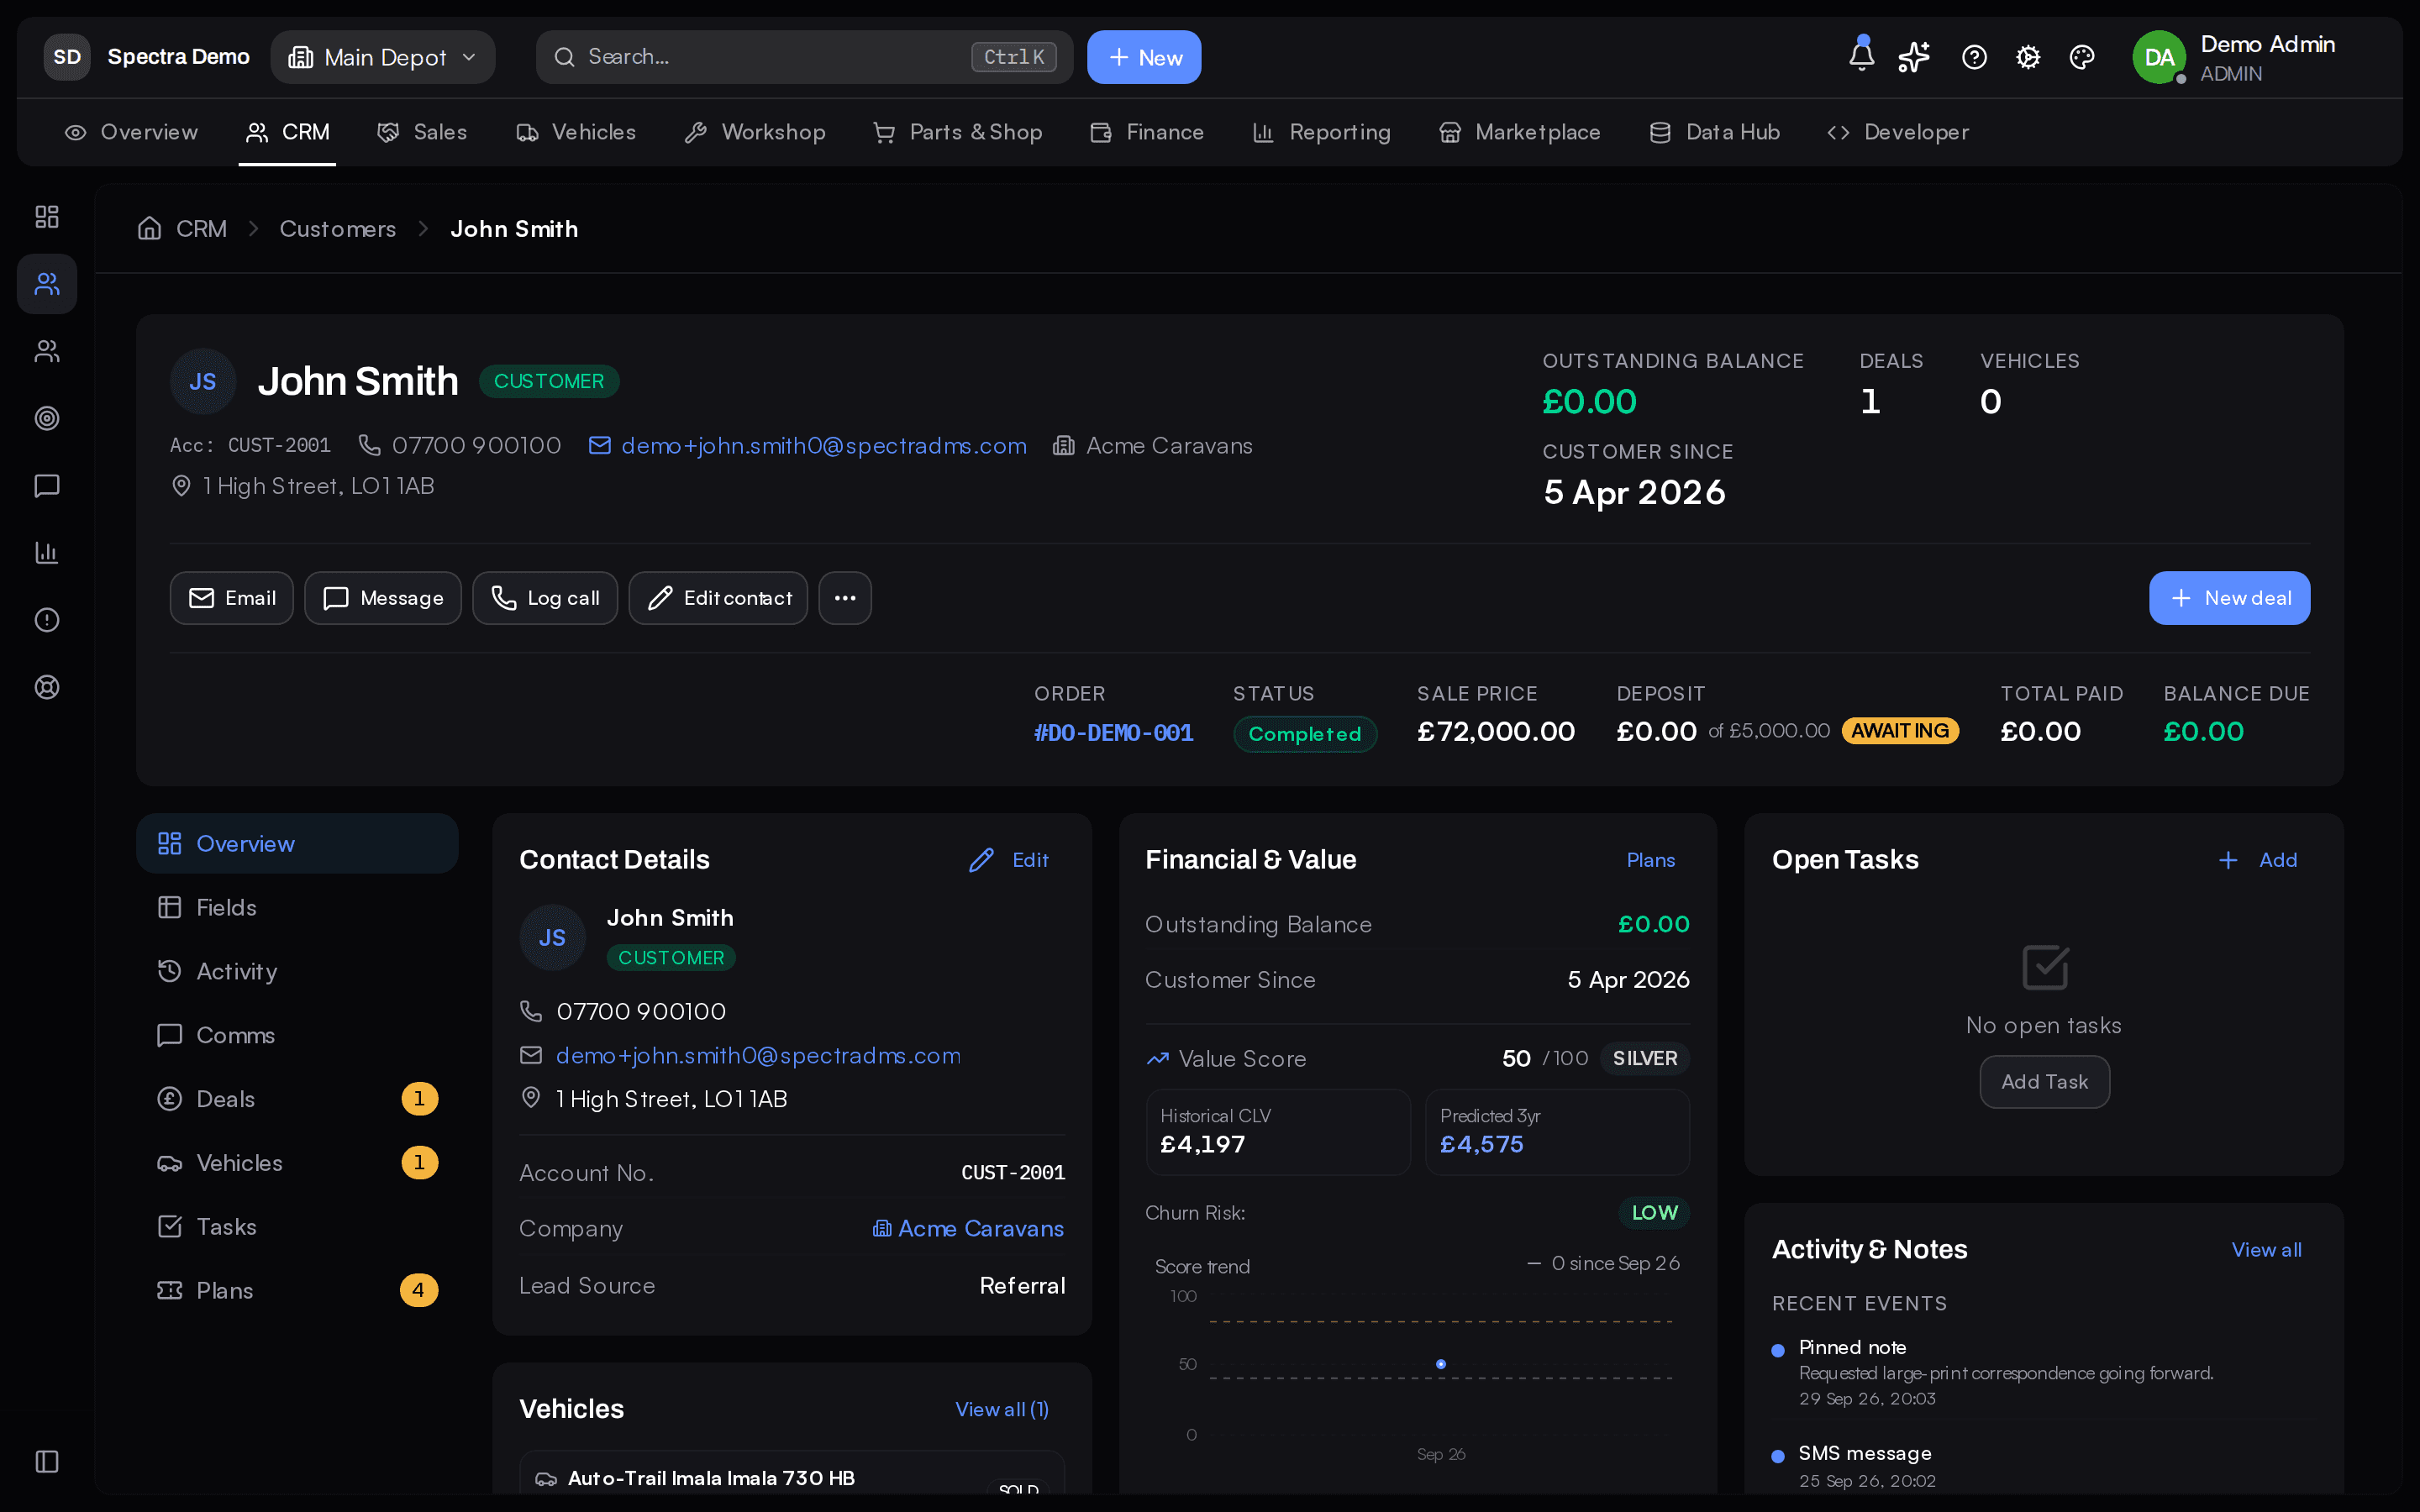Click the dashboard grid icon in left sidebar
Image resolution: width=2420 pixels, height=1512 pixels.
point(47,217)
